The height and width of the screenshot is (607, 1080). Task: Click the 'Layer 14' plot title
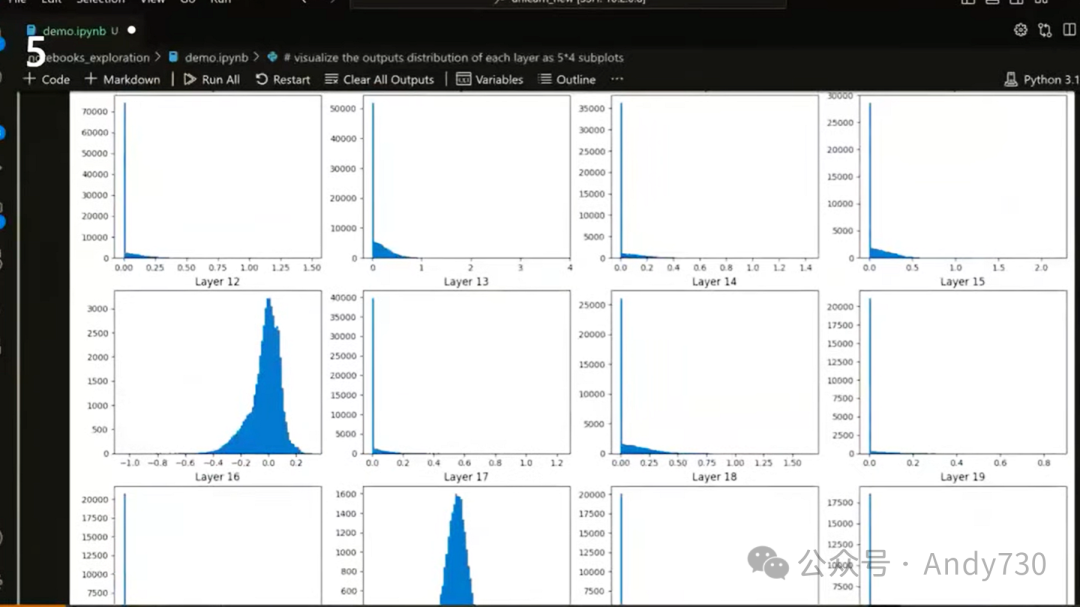point(714,282)
